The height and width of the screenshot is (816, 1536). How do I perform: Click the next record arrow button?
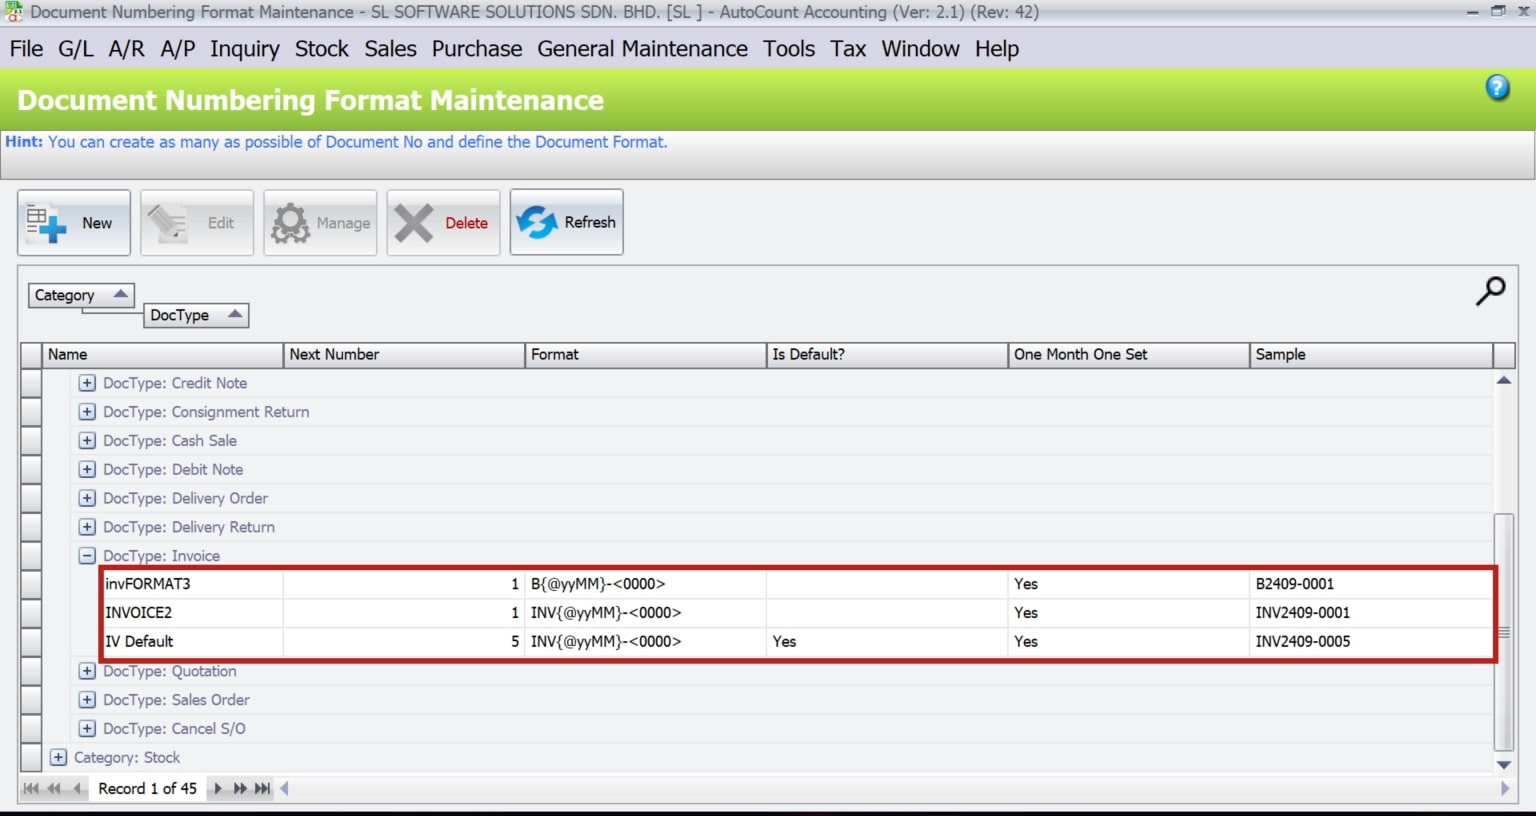217,788
